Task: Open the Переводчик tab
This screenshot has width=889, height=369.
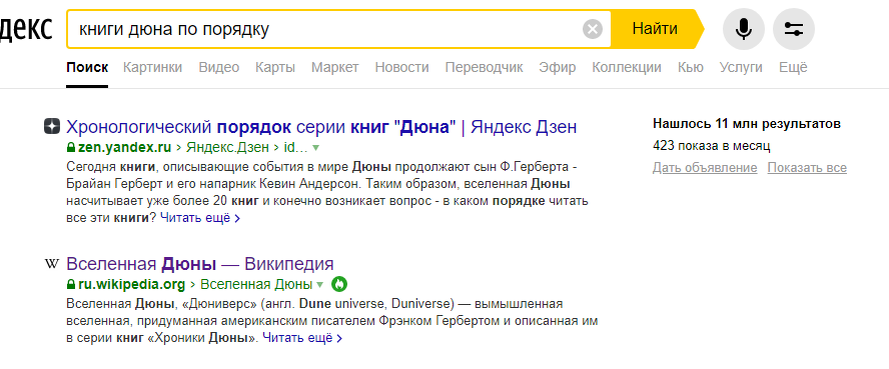Action: [x=484, y=67]
